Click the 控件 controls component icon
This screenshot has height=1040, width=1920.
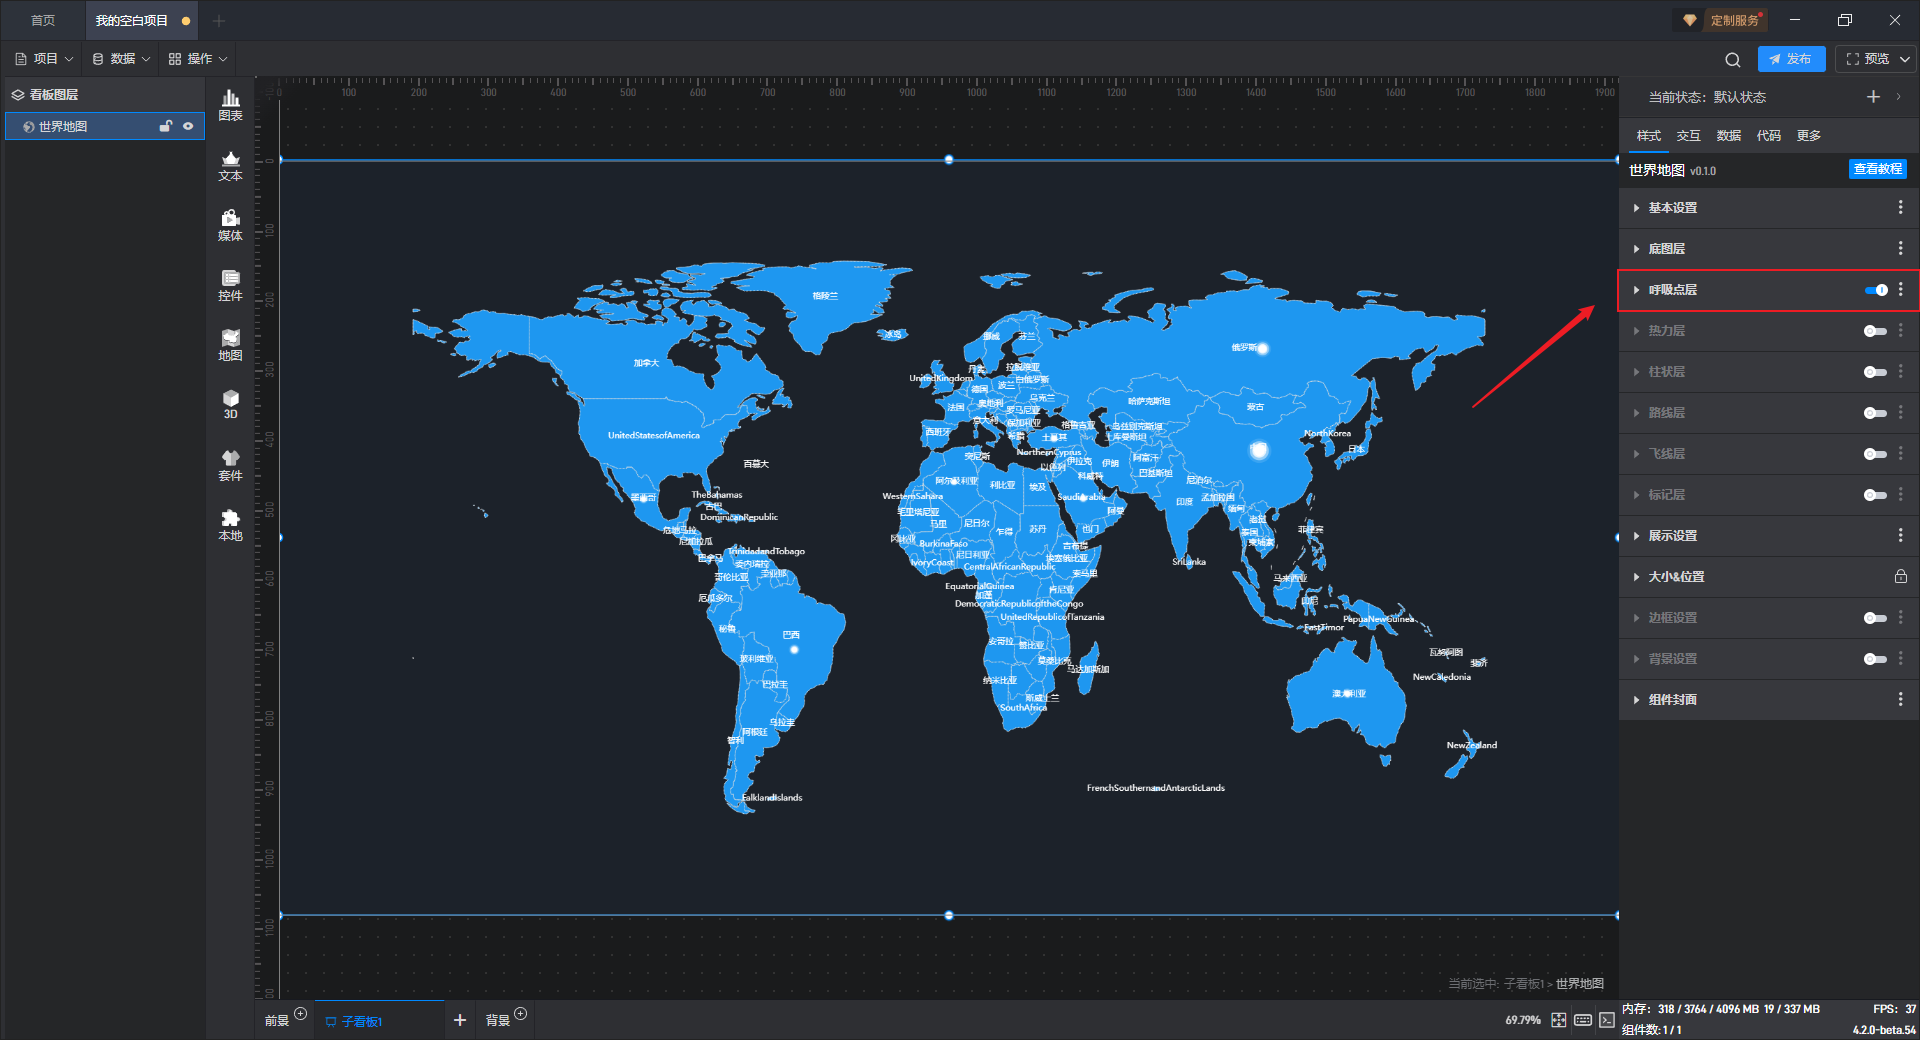click(x=230, y=285)
